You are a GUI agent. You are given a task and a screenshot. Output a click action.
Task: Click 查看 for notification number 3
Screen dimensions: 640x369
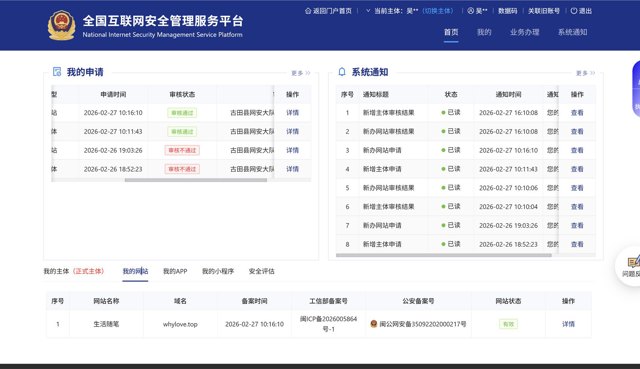pyautogui.click(x=577, y=150)
